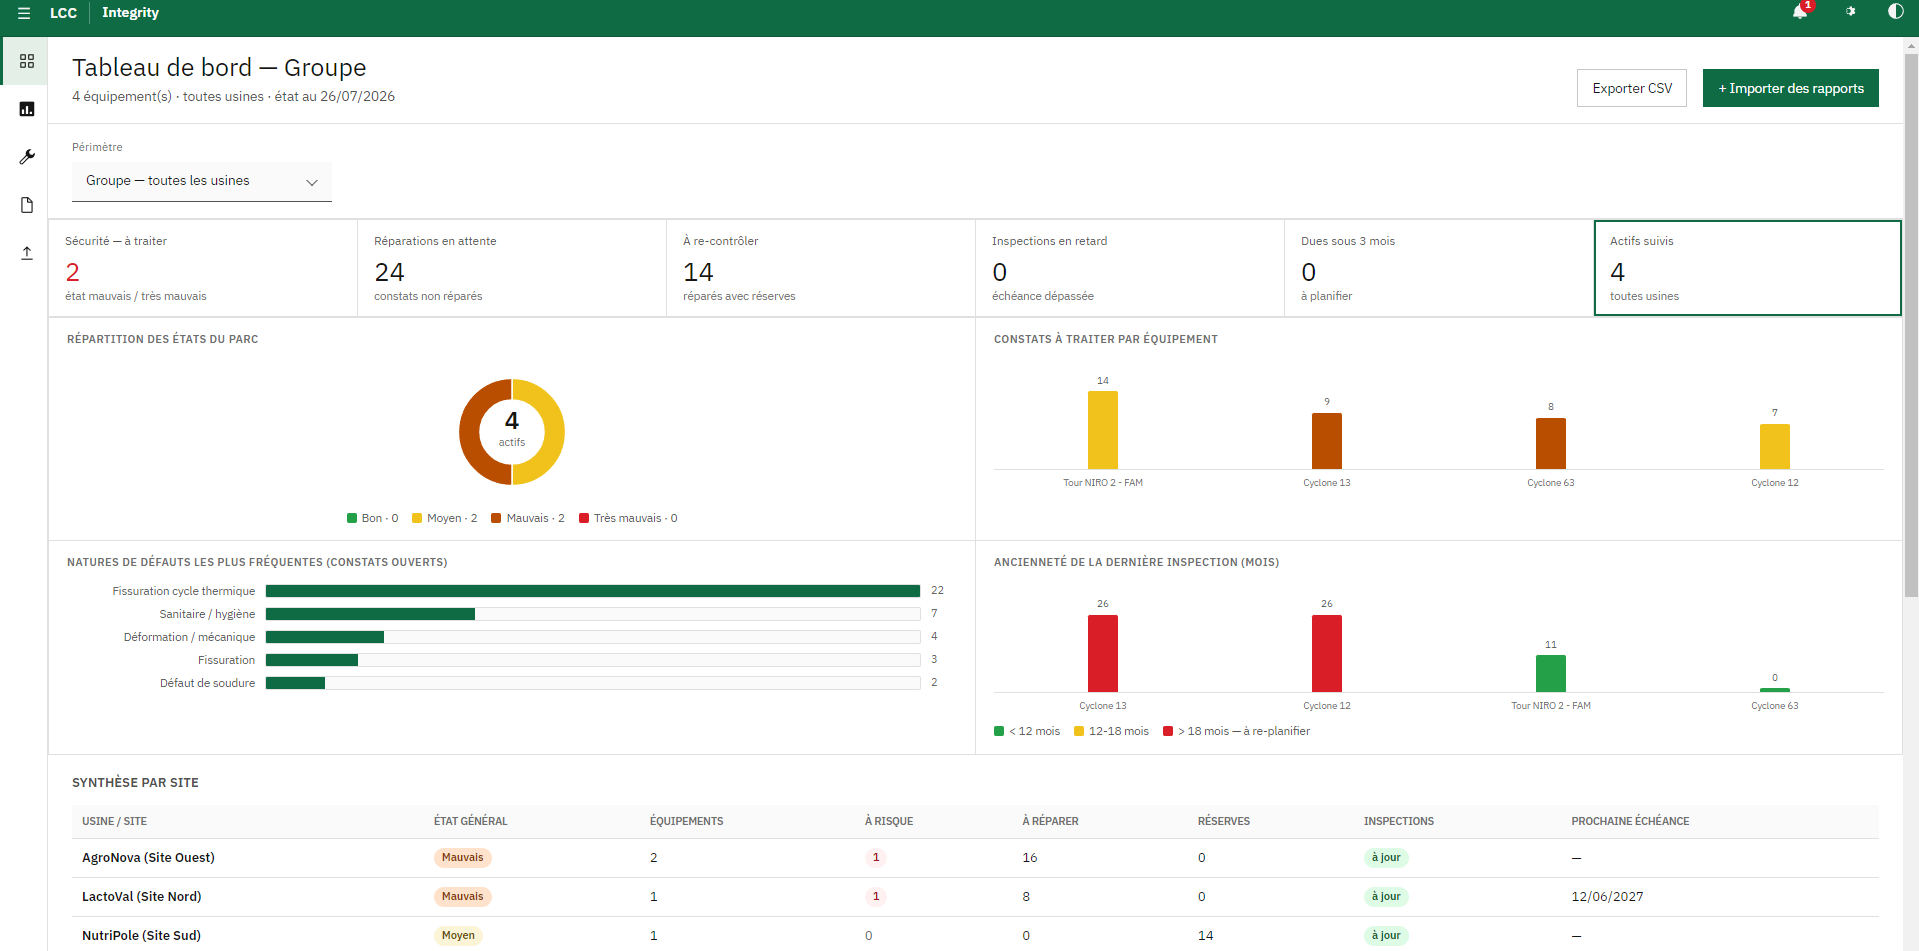Select the 'Actifs suivis' KPI tile
The image size is (1919, 951).
(x=1747, y=268)
